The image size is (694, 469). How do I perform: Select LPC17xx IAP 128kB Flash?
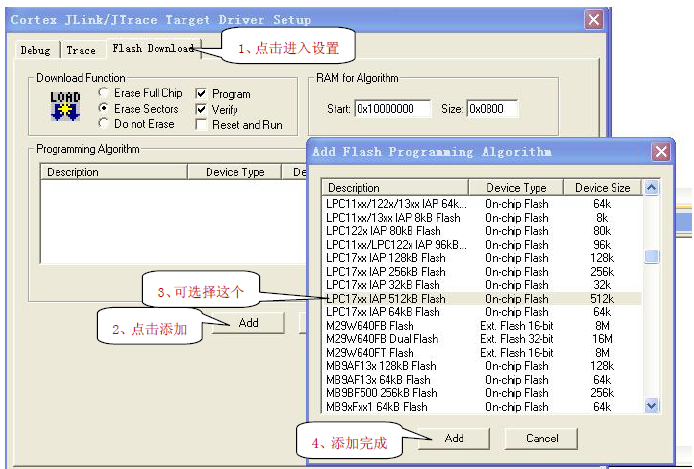482,258
